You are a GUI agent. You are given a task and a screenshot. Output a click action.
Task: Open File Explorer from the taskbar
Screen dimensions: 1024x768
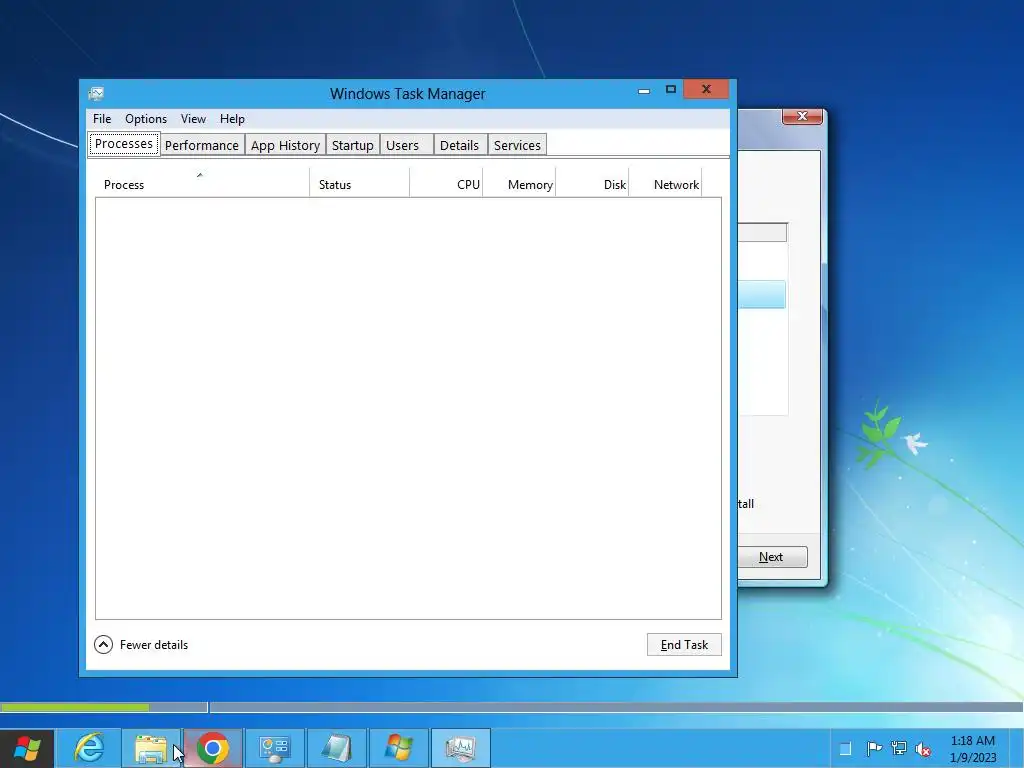pos(151,748)
